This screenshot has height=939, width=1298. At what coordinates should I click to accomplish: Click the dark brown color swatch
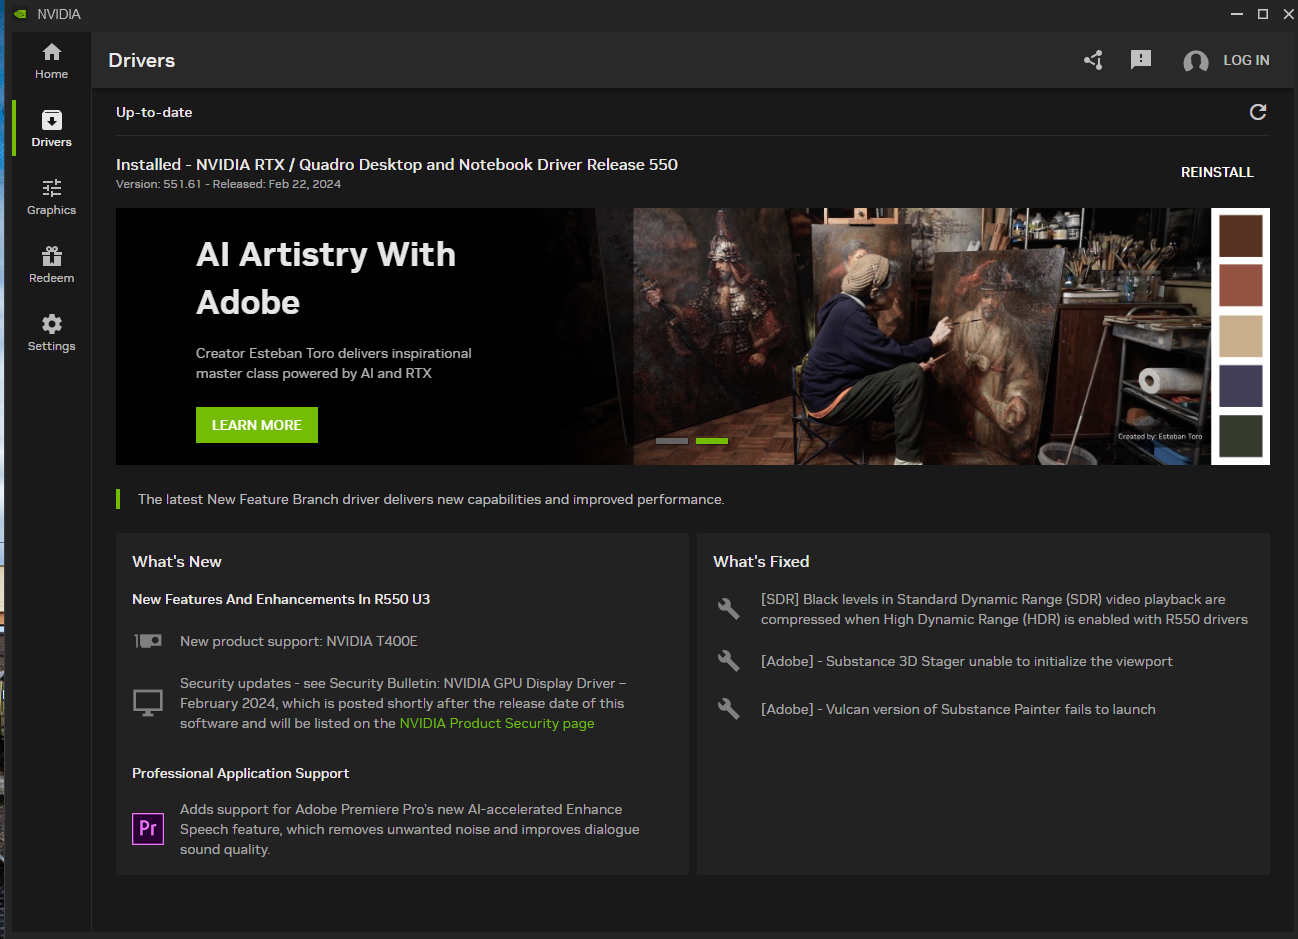1241,236
